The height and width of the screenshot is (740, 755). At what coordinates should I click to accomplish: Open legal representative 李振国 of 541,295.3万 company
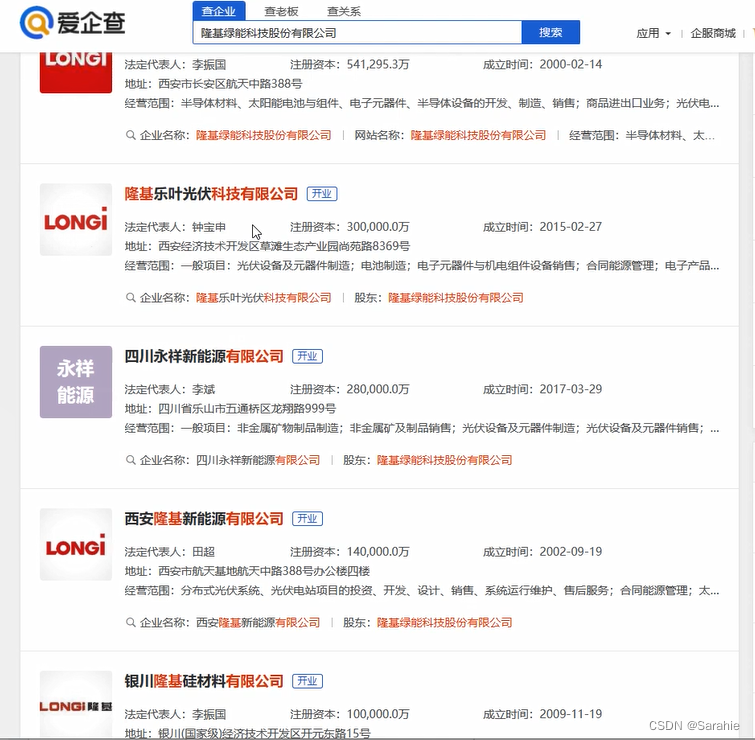[x=208, y=65]
